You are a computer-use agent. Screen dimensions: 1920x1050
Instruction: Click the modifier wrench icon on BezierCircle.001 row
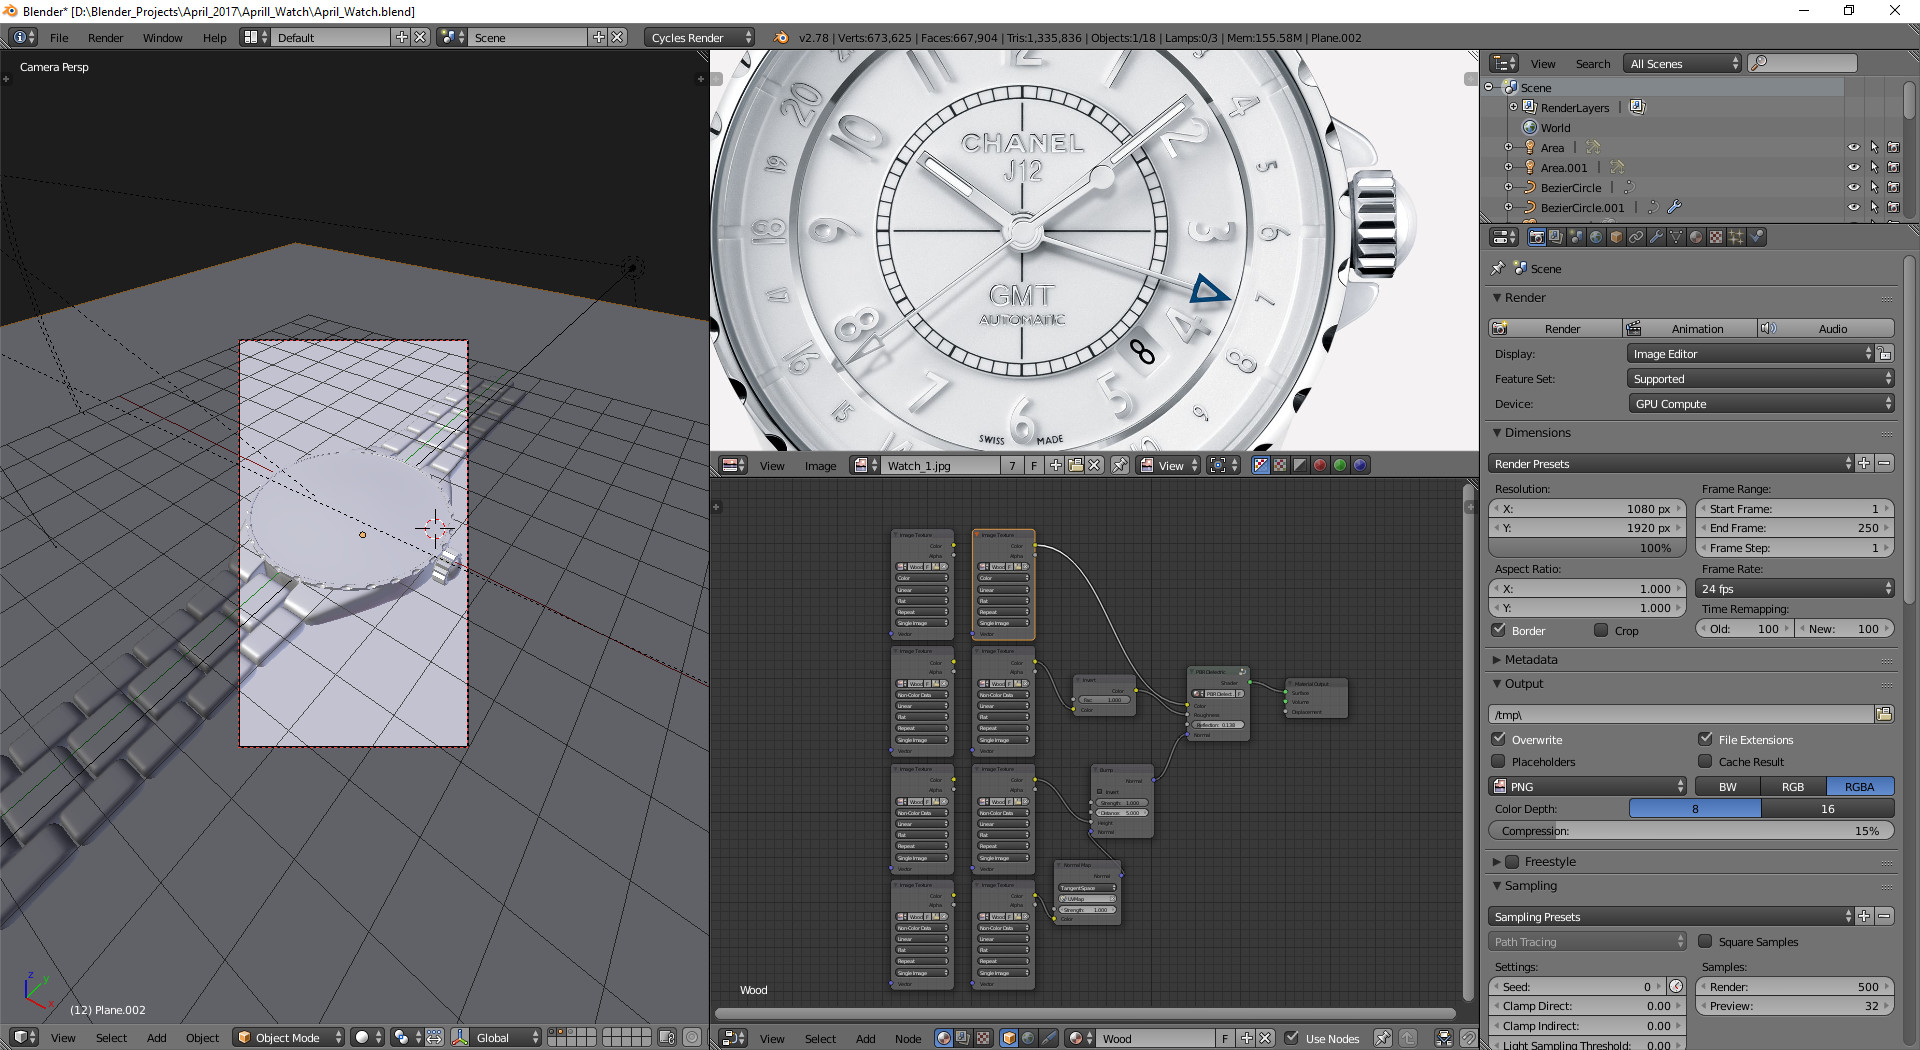point(1674,207)
